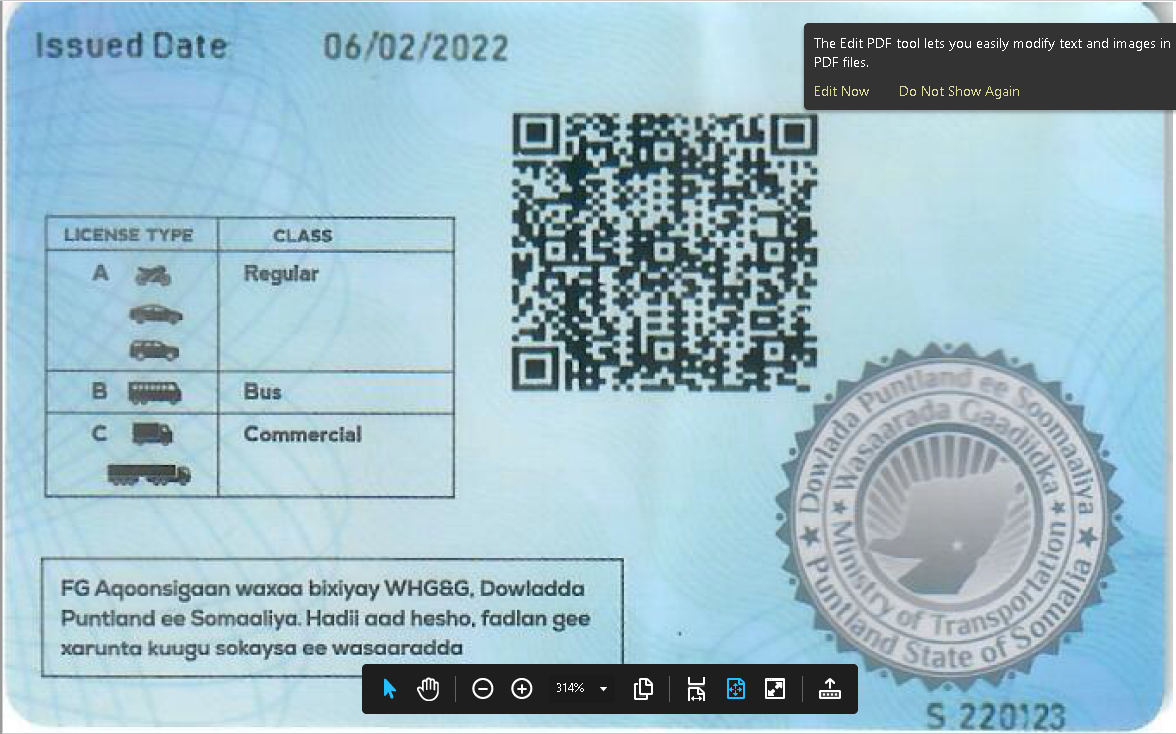Open the page display (pages) icon
1176x734 pixels.
(x=643, y=688)
